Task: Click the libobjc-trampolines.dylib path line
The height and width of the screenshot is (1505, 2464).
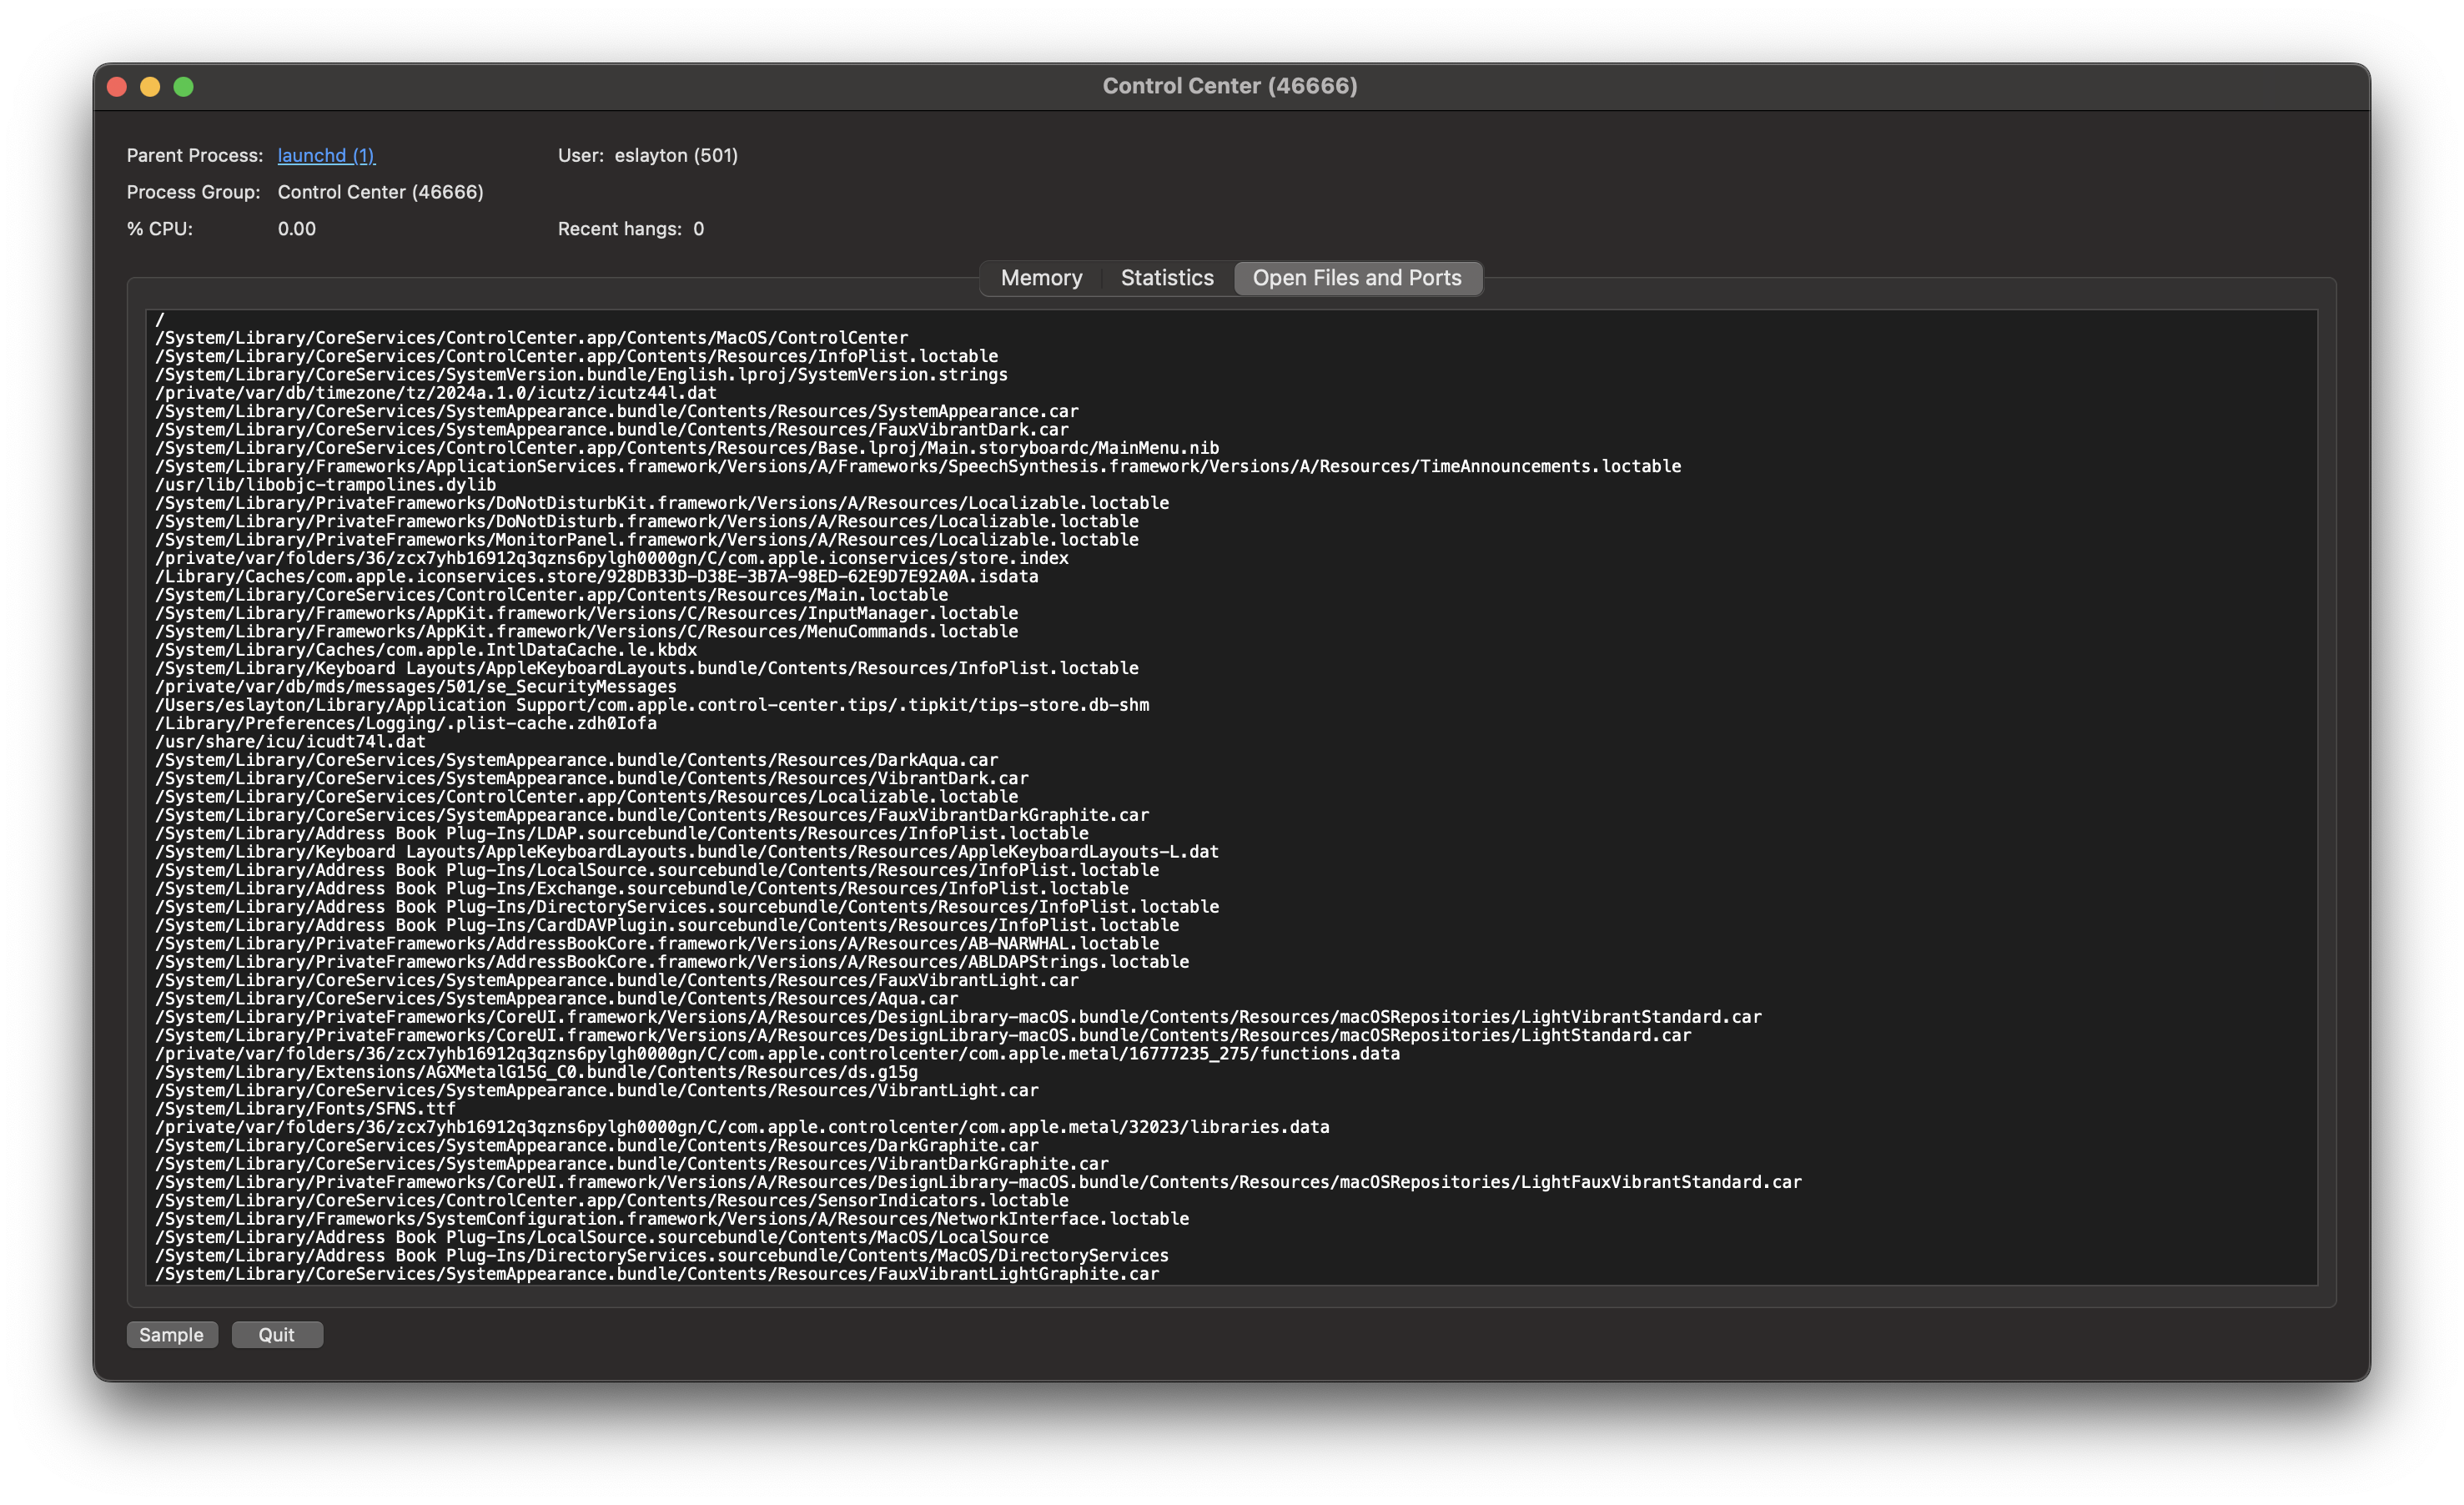Action: (325, 484)
